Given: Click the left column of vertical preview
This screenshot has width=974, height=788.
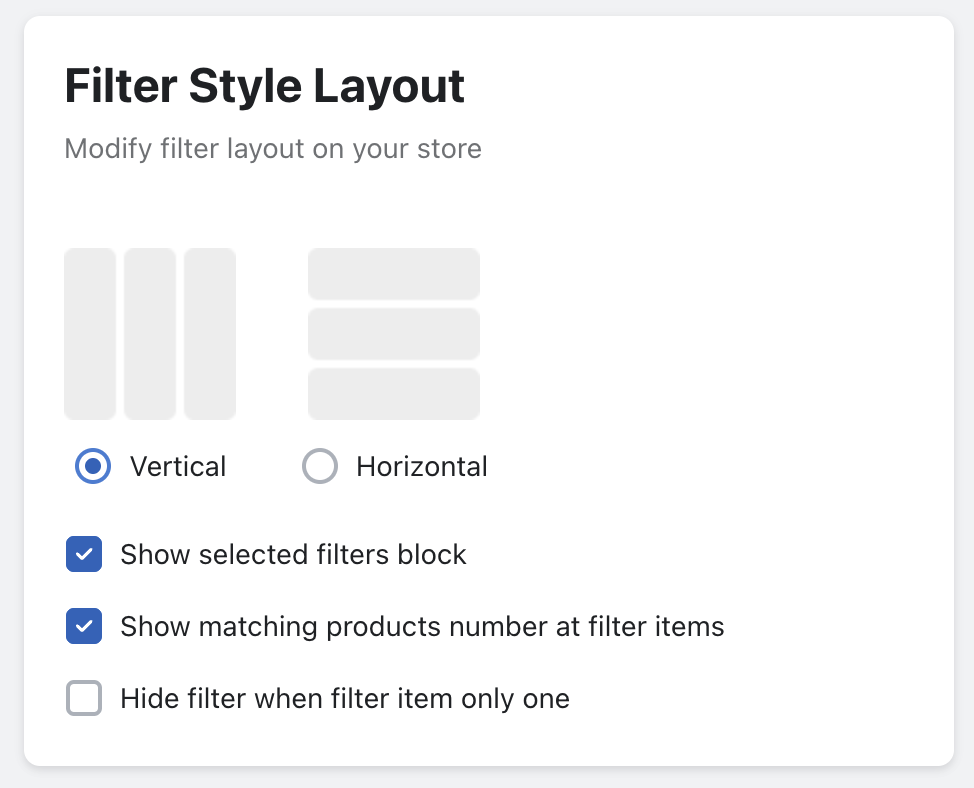Looking at the screenshot, I should [x=90, y=334].
